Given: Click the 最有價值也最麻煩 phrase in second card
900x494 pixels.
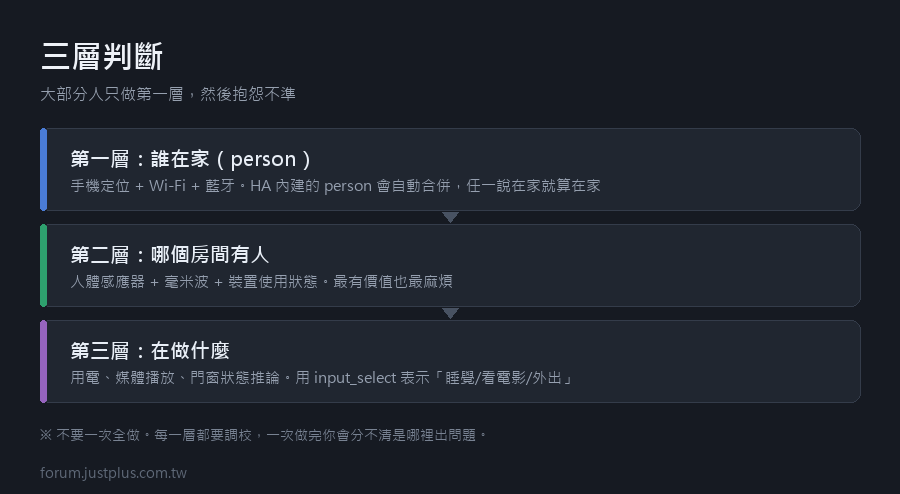Looking at the screenshot, I should click(393, 282).
